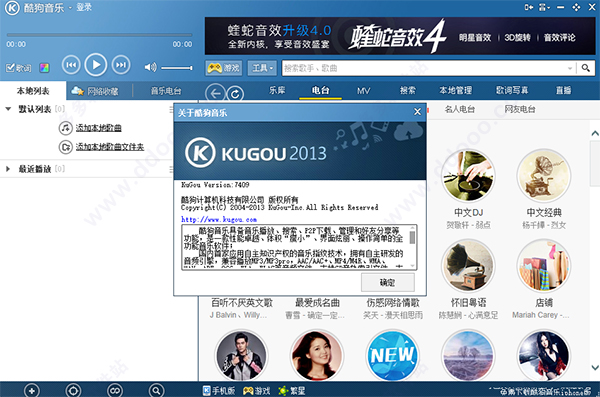Screen dimensions: 600x397
Task: Select the 网友电台 category
Action: [x=520, y=109]
